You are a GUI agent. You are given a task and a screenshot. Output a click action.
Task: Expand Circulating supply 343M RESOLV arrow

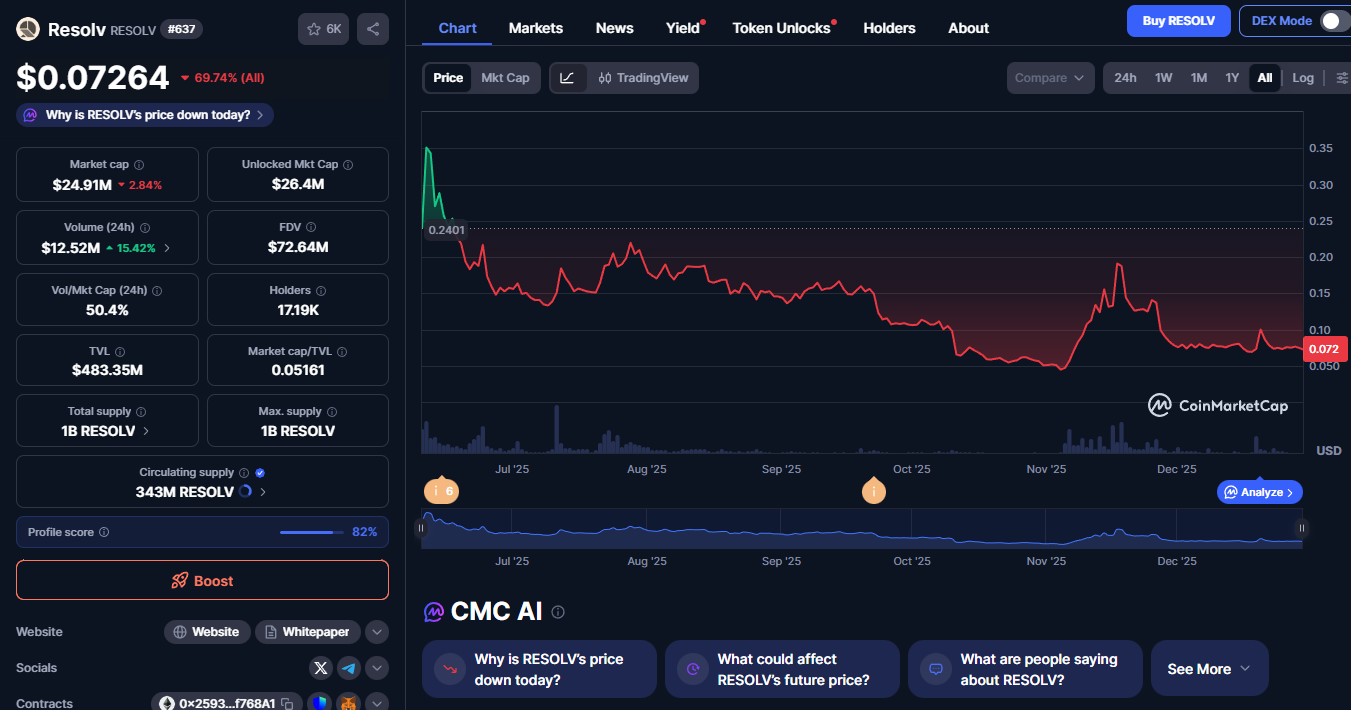[264, 492]
